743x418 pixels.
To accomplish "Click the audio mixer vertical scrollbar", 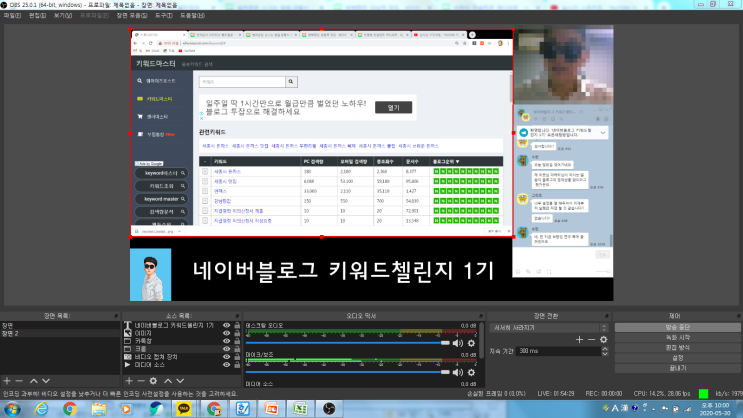I will 482,340.
